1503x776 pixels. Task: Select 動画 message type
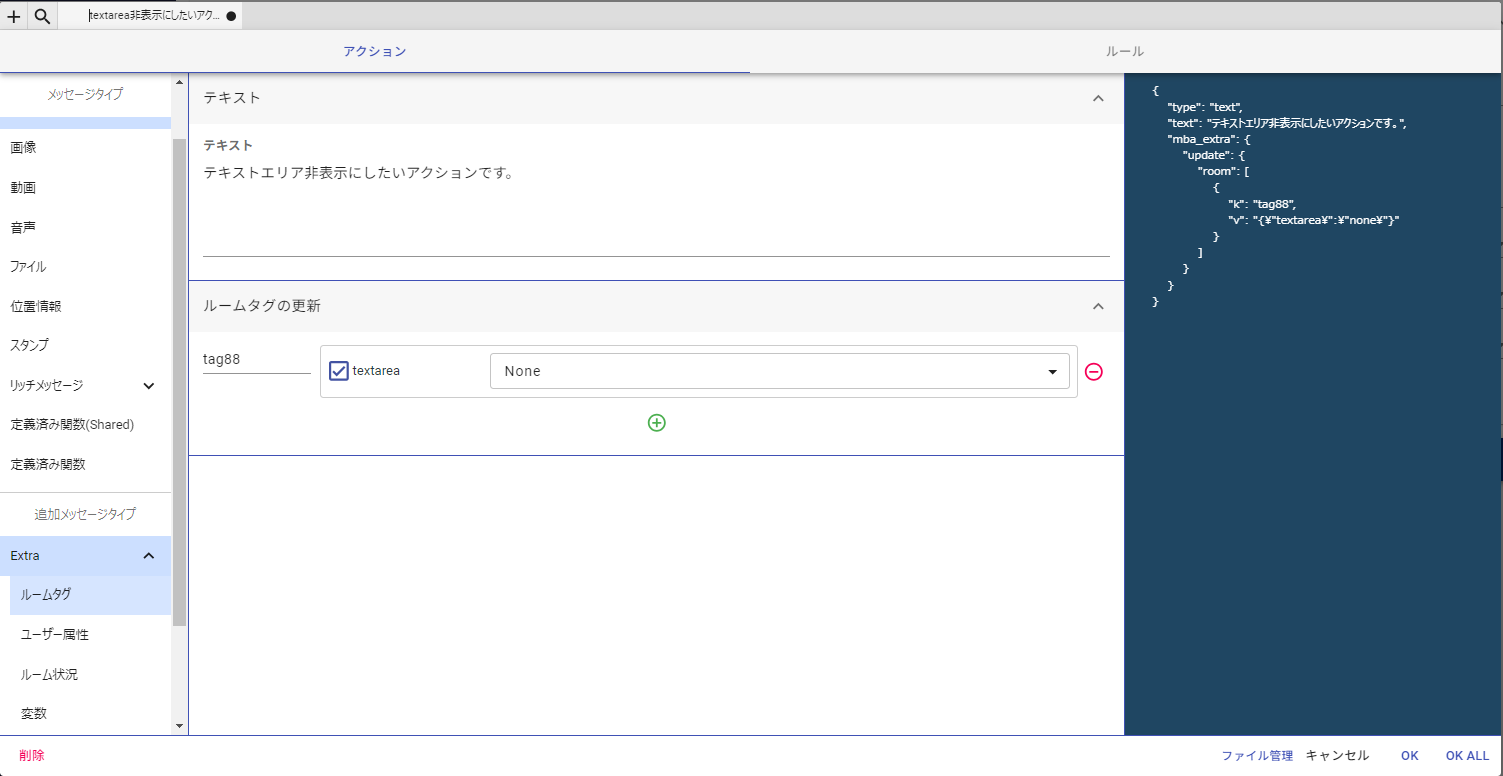[x=85, y=187]
